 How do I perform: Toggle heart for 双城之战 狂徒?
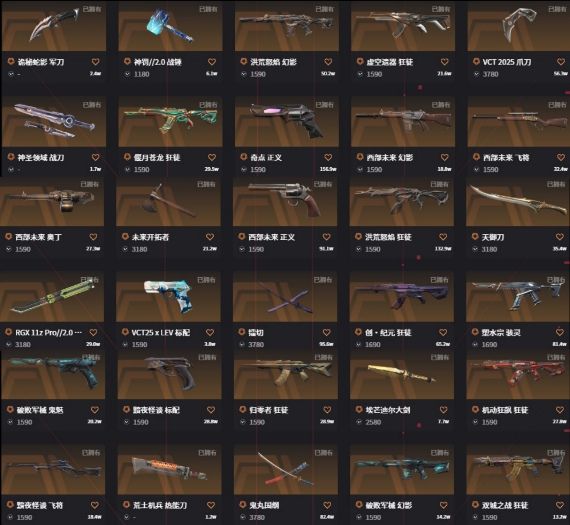(560, 505)
